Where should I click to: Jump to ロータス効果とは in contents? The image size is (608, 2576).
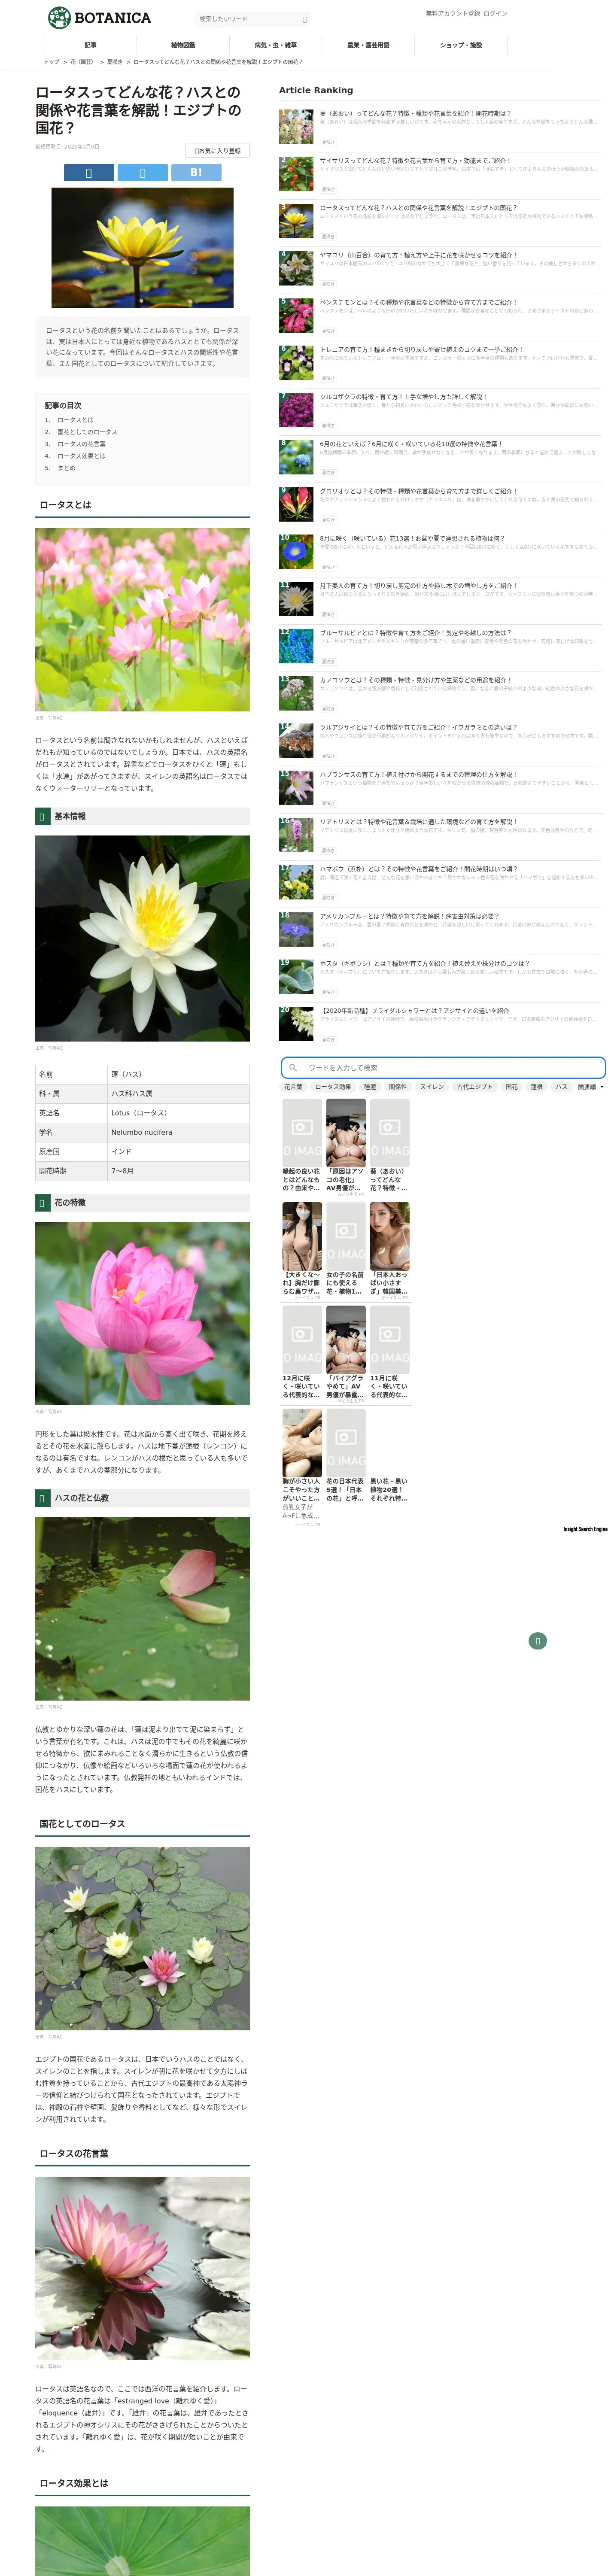(x=81, y=456)
